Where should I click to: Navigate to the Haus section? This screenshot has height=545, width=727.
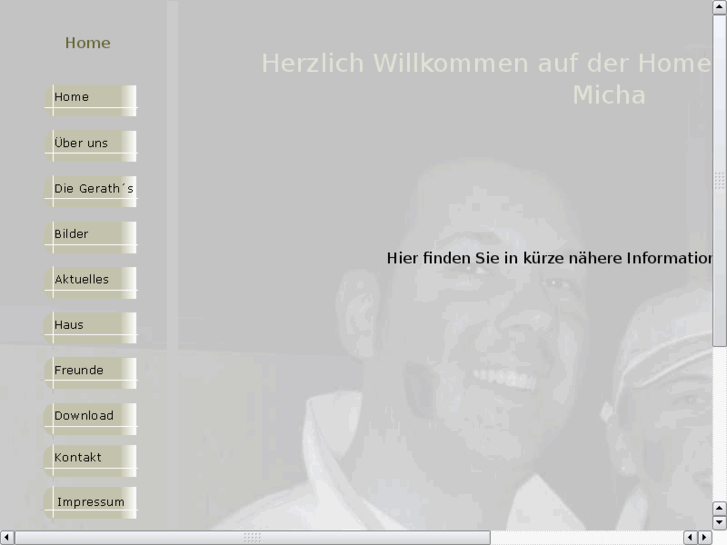click(90, 328)
